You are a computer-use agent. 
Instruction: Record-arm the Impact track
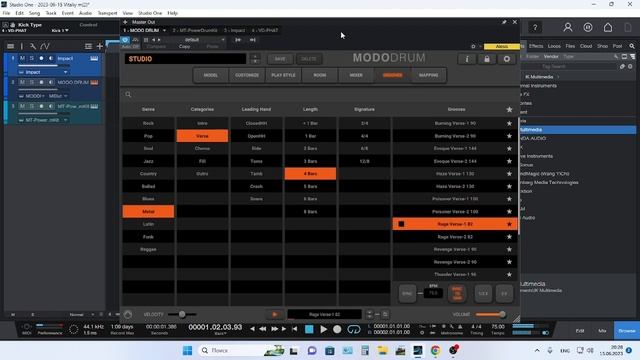pos(41,58)
